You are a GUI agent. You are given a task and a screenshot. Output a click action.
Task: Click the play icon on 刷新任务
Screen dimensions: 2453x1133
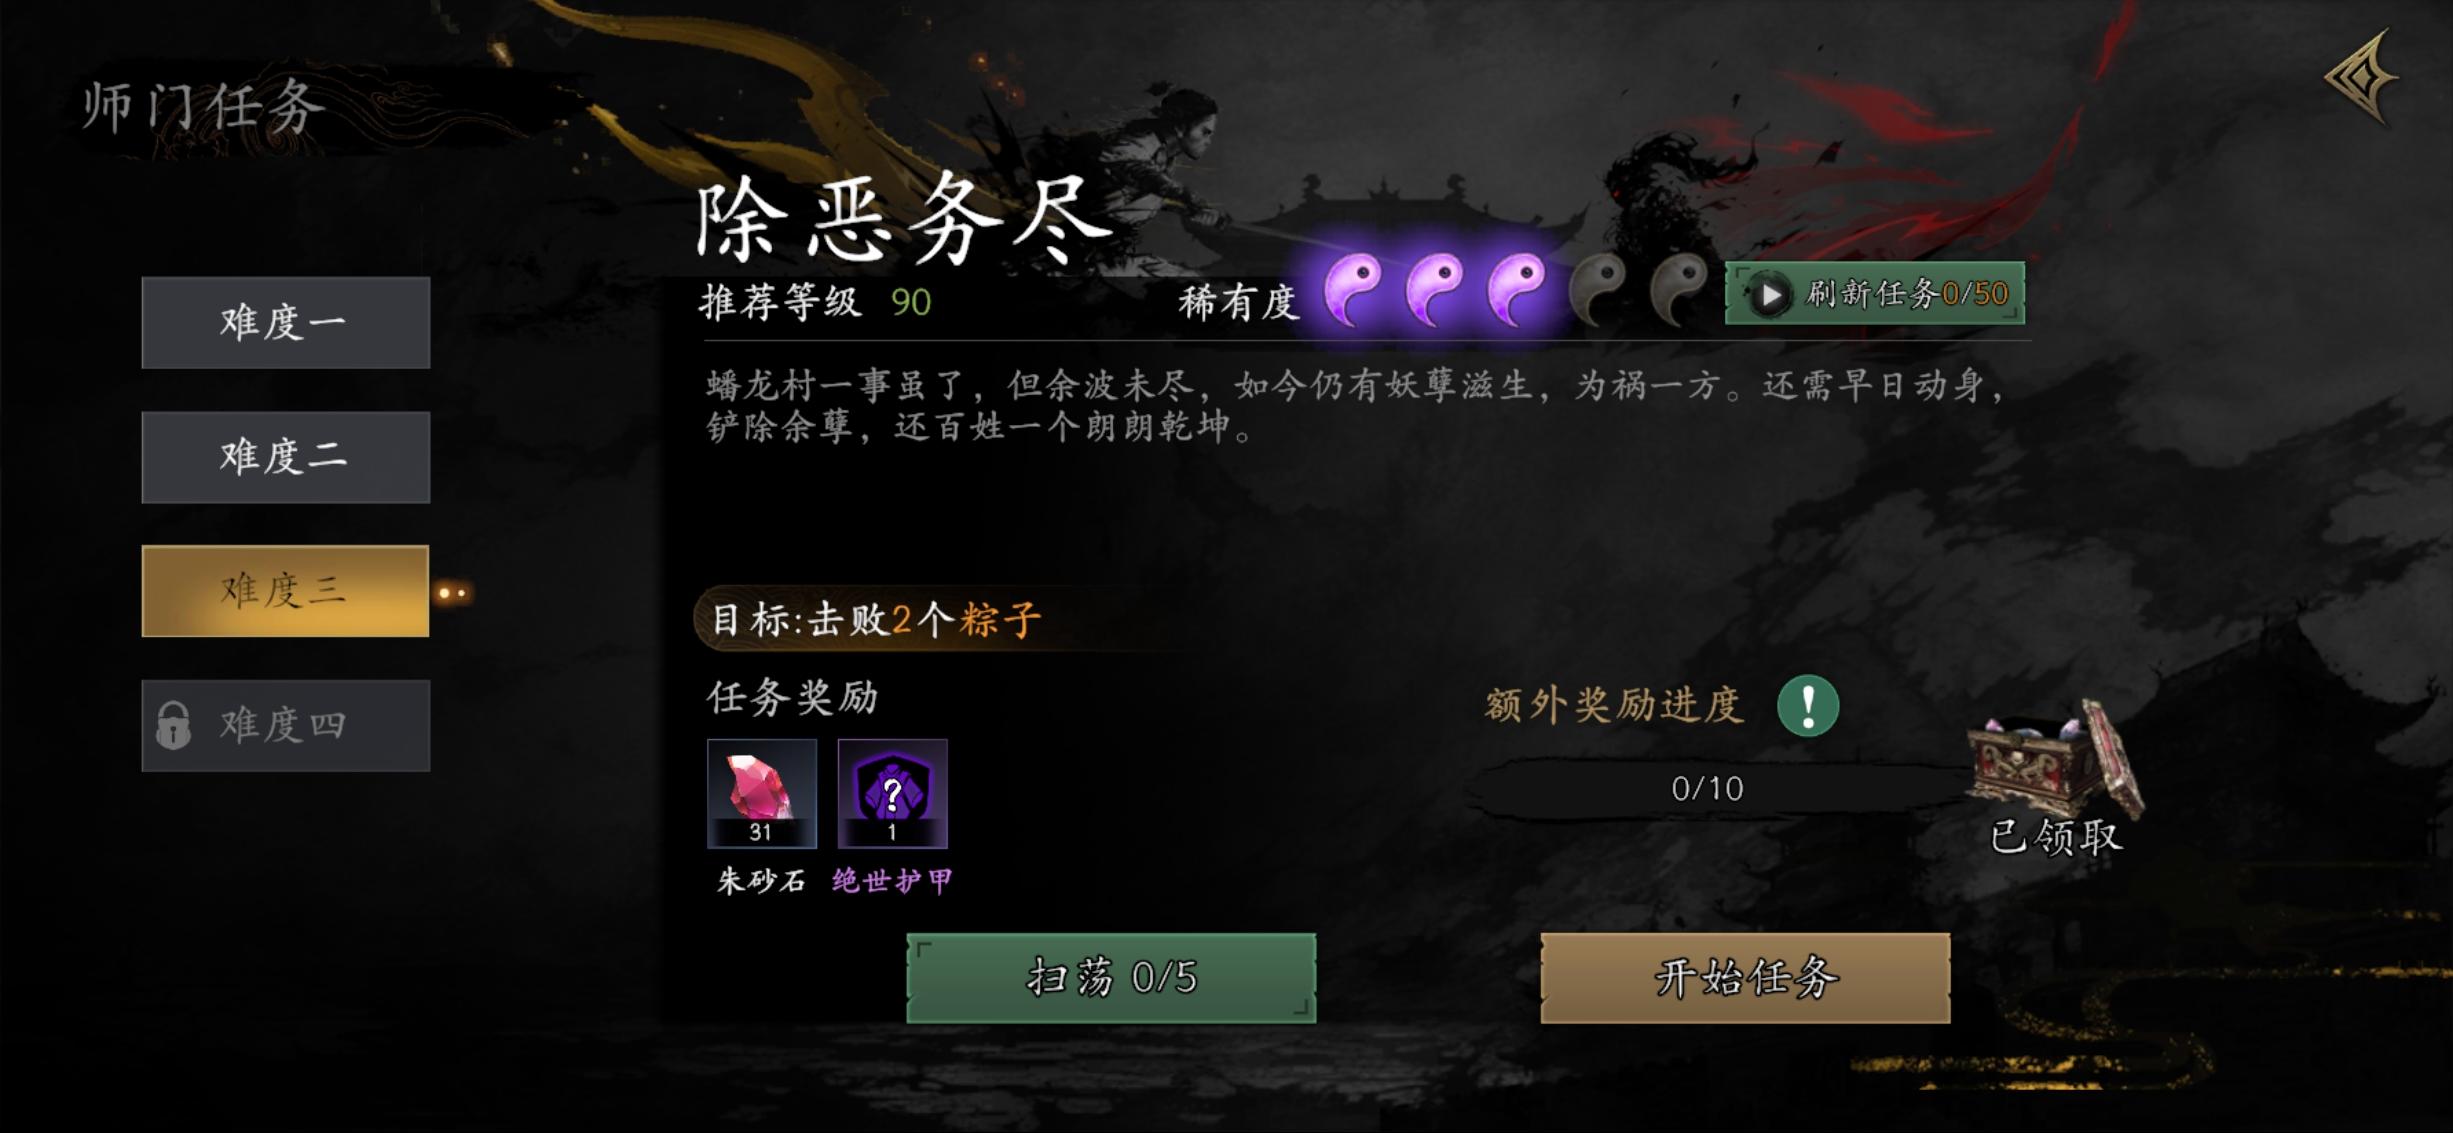pos(1769,295)
